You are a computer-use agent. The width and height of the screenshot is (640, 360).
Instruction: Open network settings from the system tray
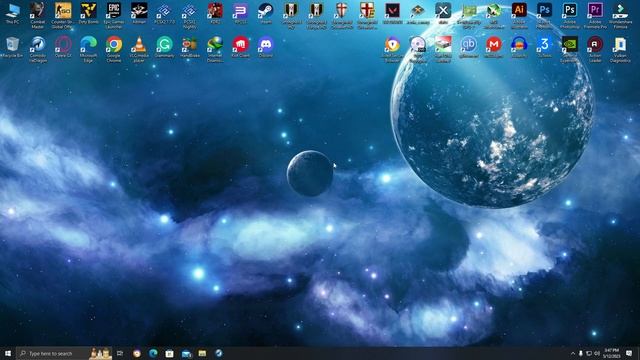coord(589,353)
